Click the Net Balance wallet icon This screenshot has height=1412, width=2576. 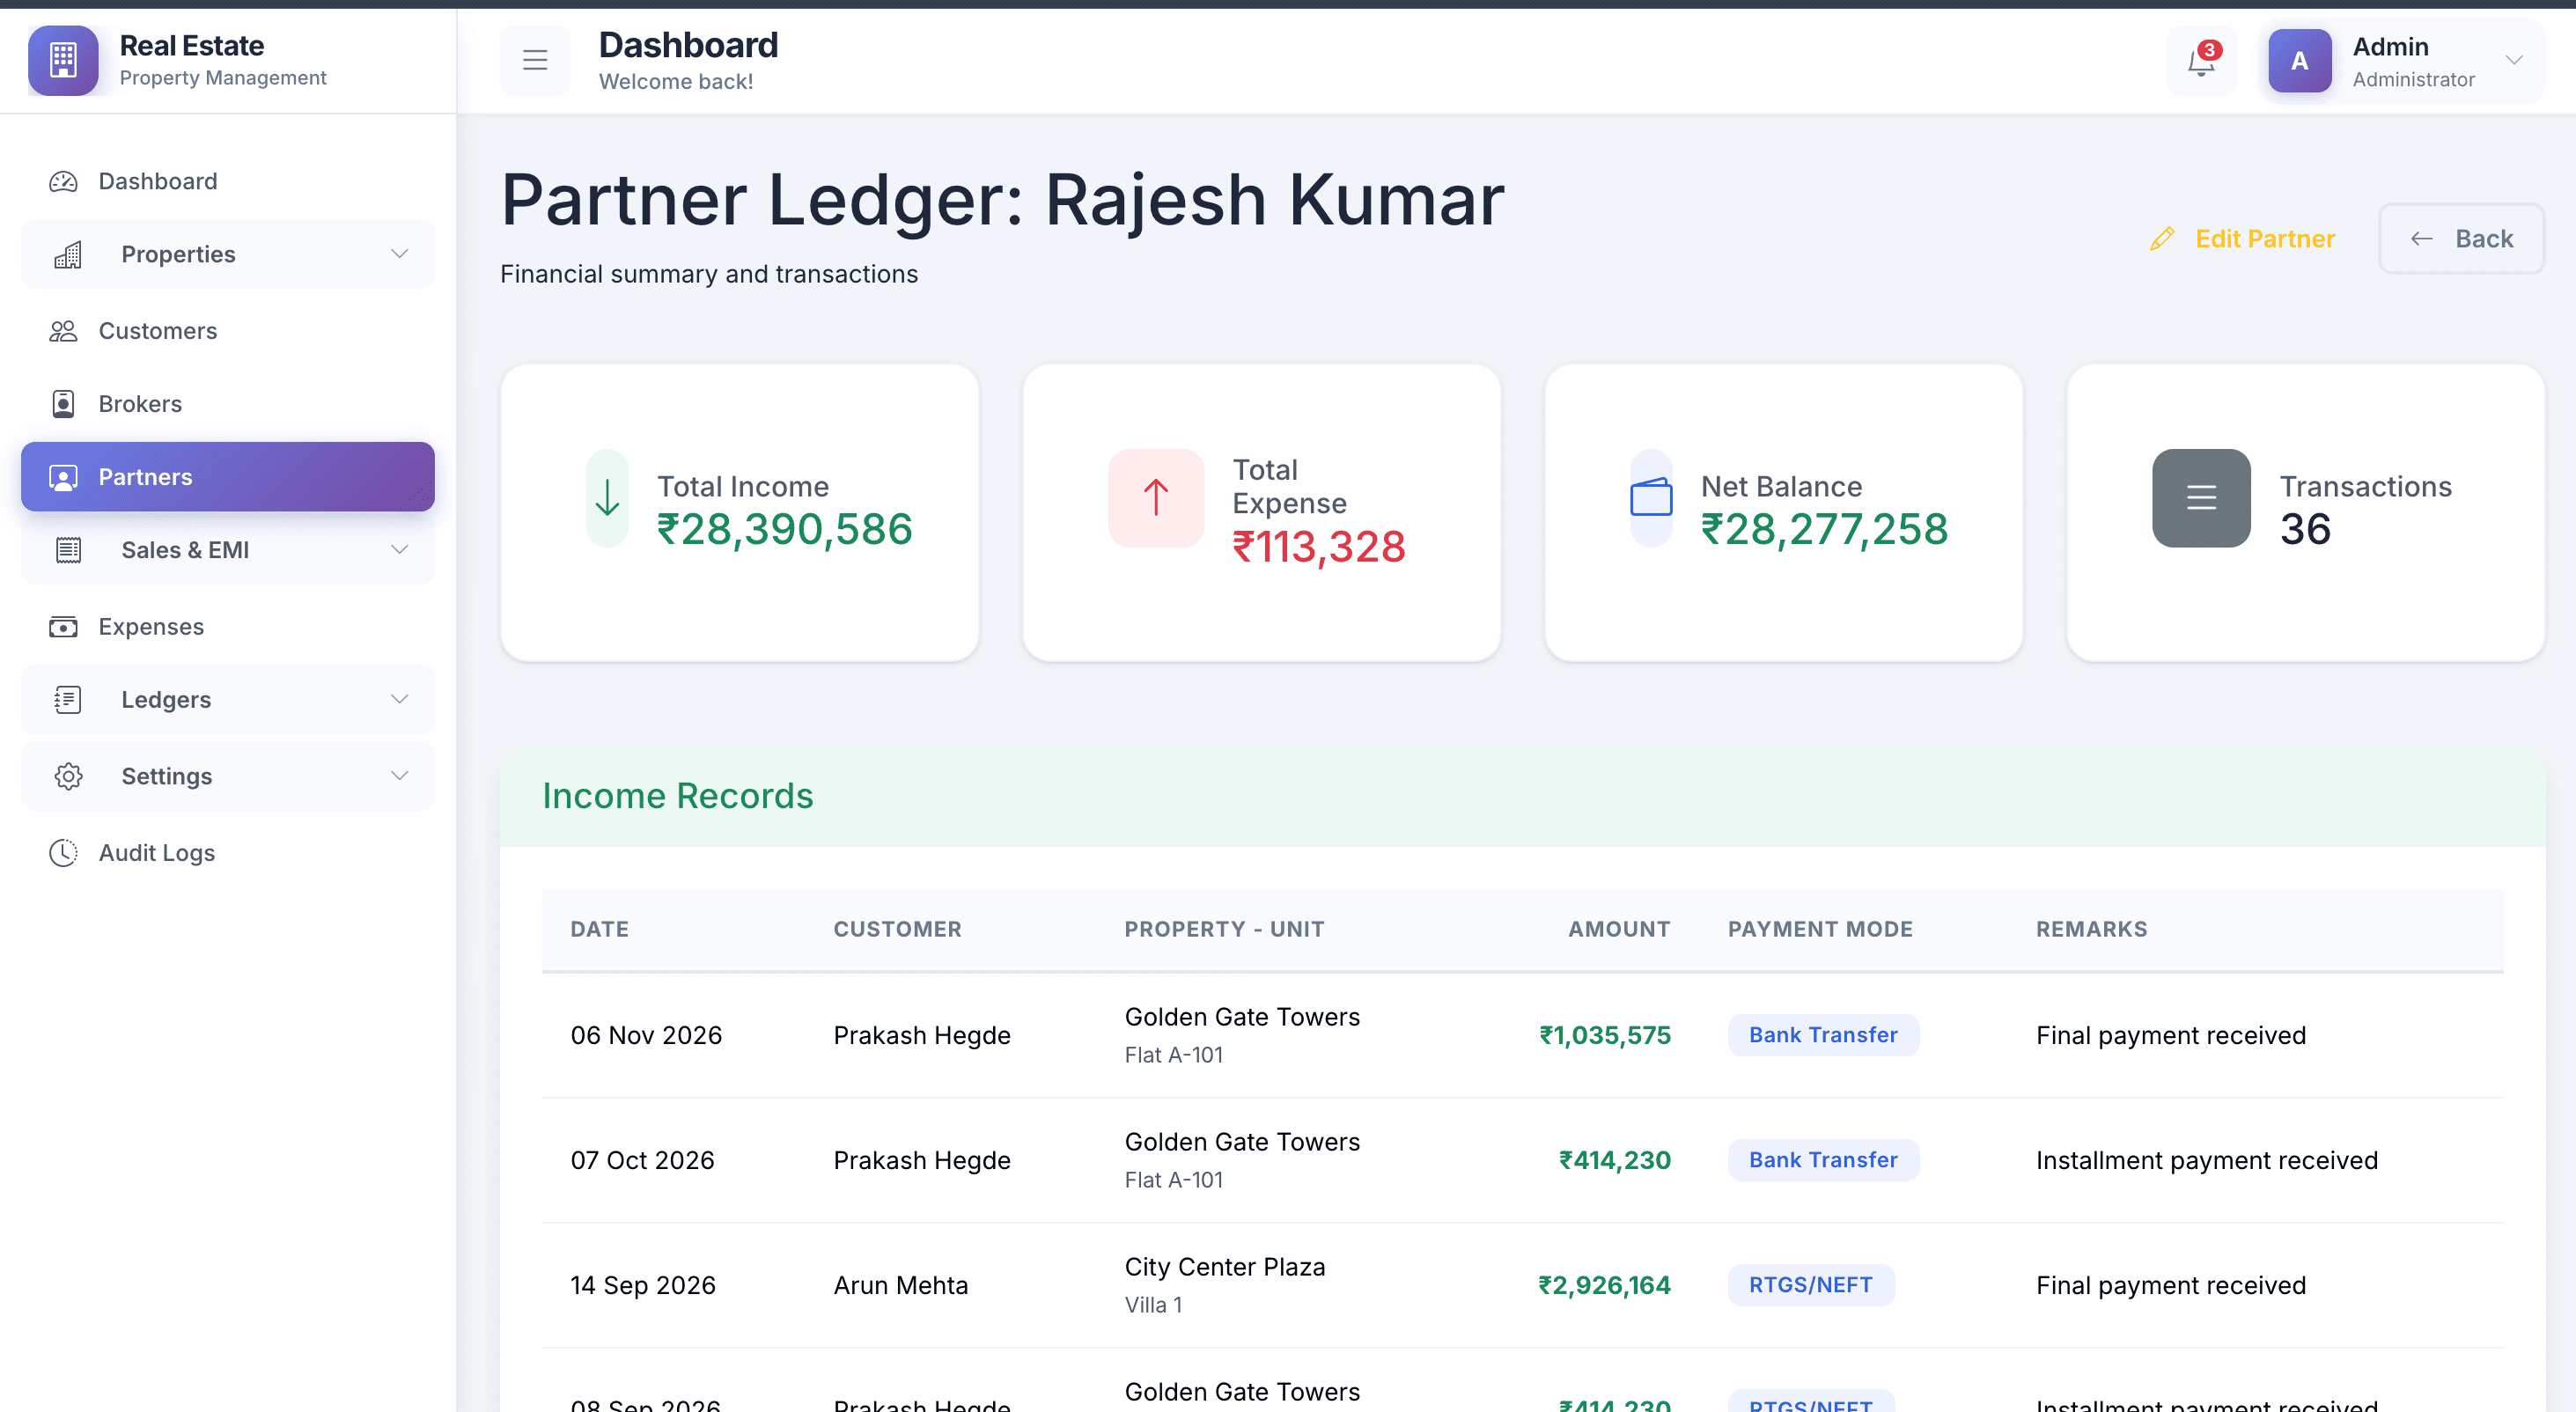coord(1651,497)
